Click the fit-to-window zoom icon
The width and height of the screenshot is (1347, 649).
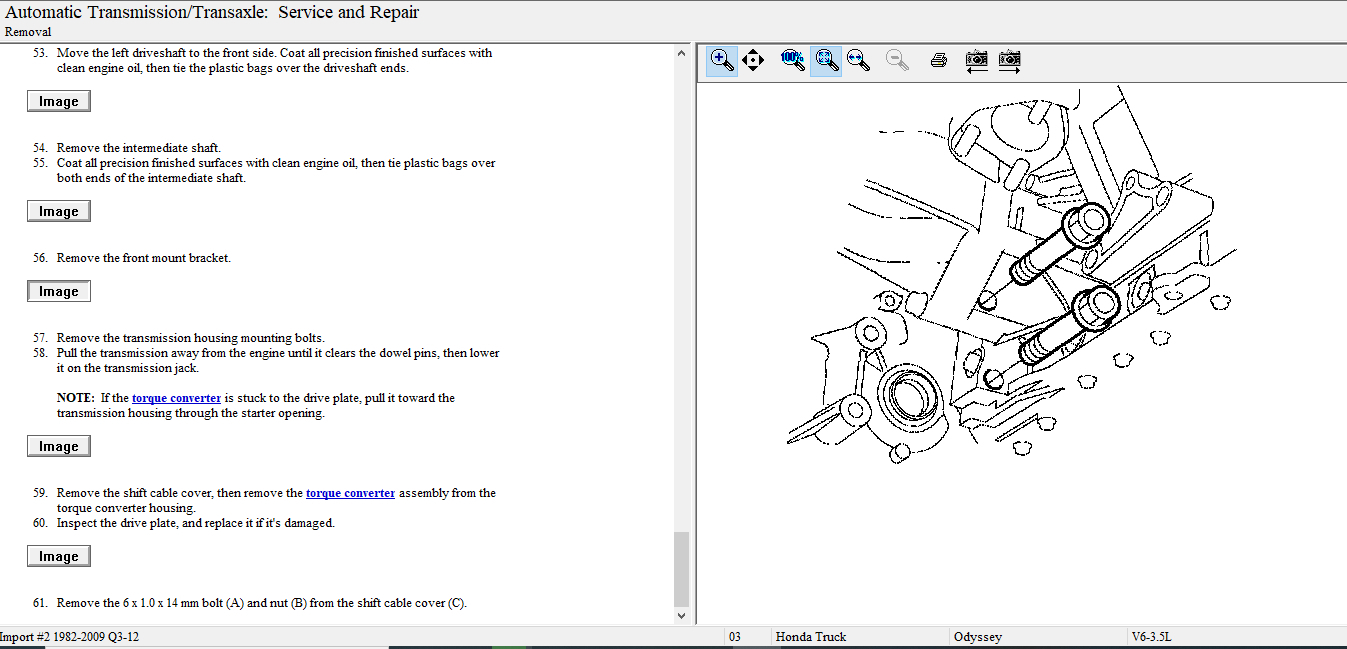click(826, 60)
